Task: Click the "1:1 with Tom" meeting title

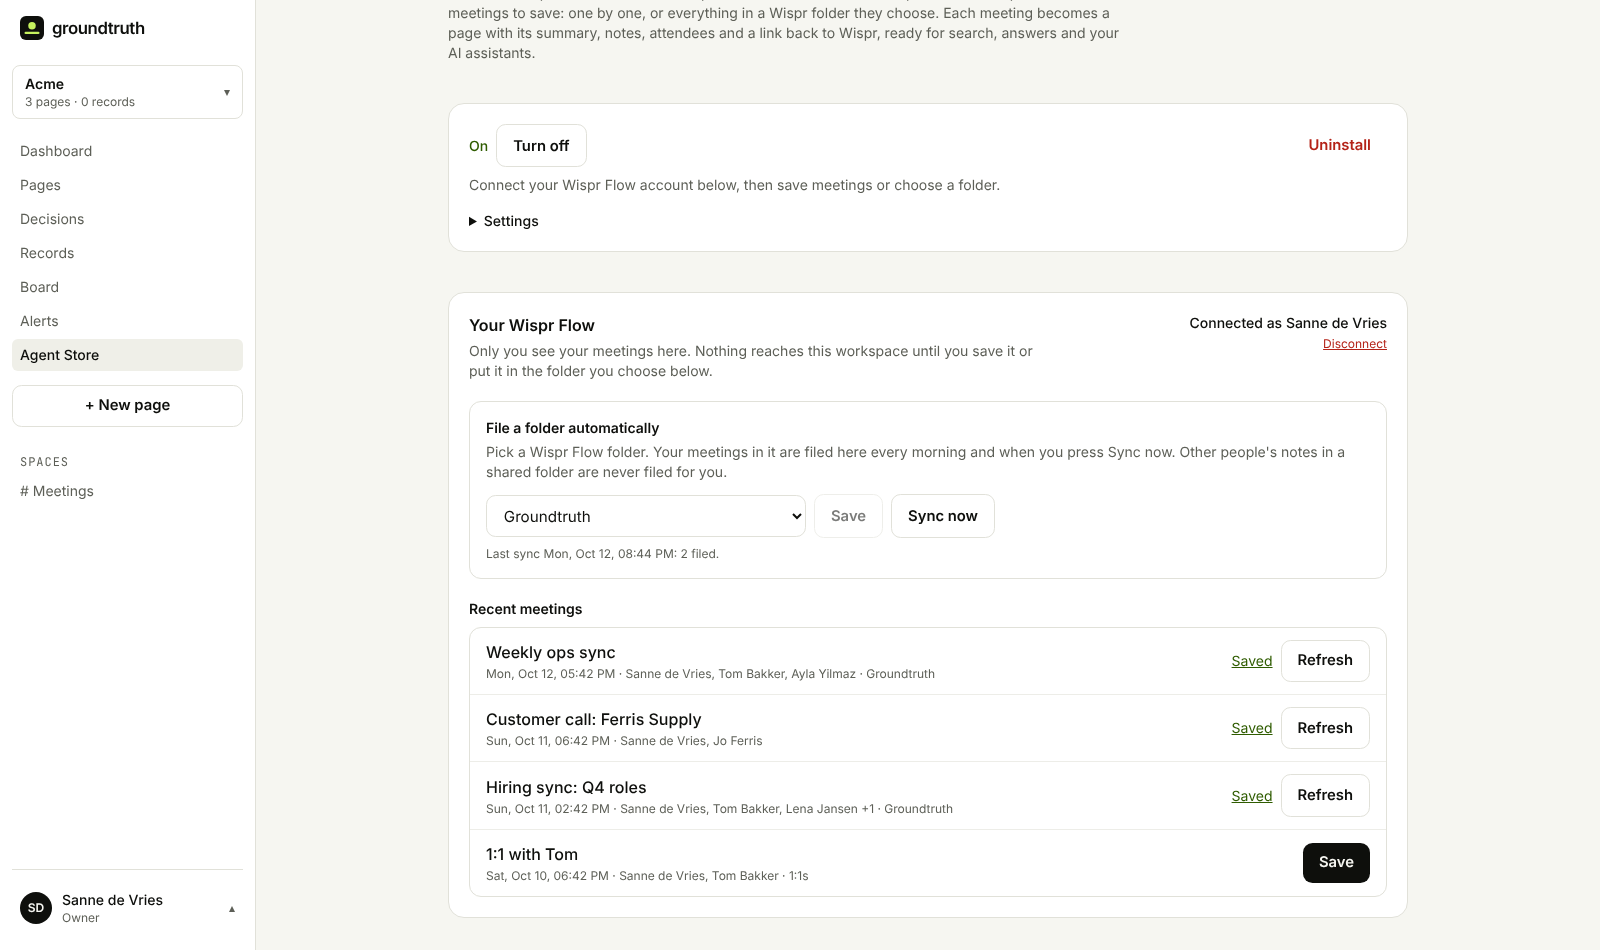Action: click(x=532, y=854)
